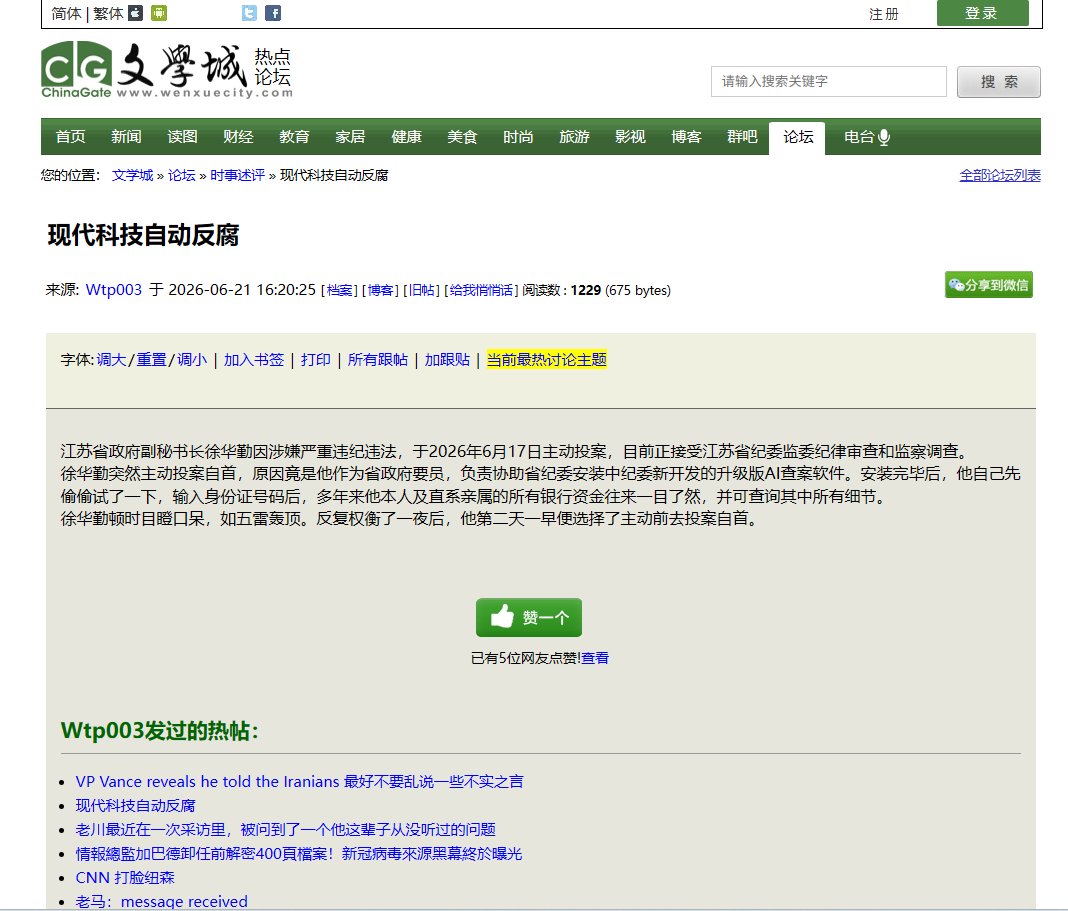
Task: Click the 登录 login button
Action: click(982, 13)
